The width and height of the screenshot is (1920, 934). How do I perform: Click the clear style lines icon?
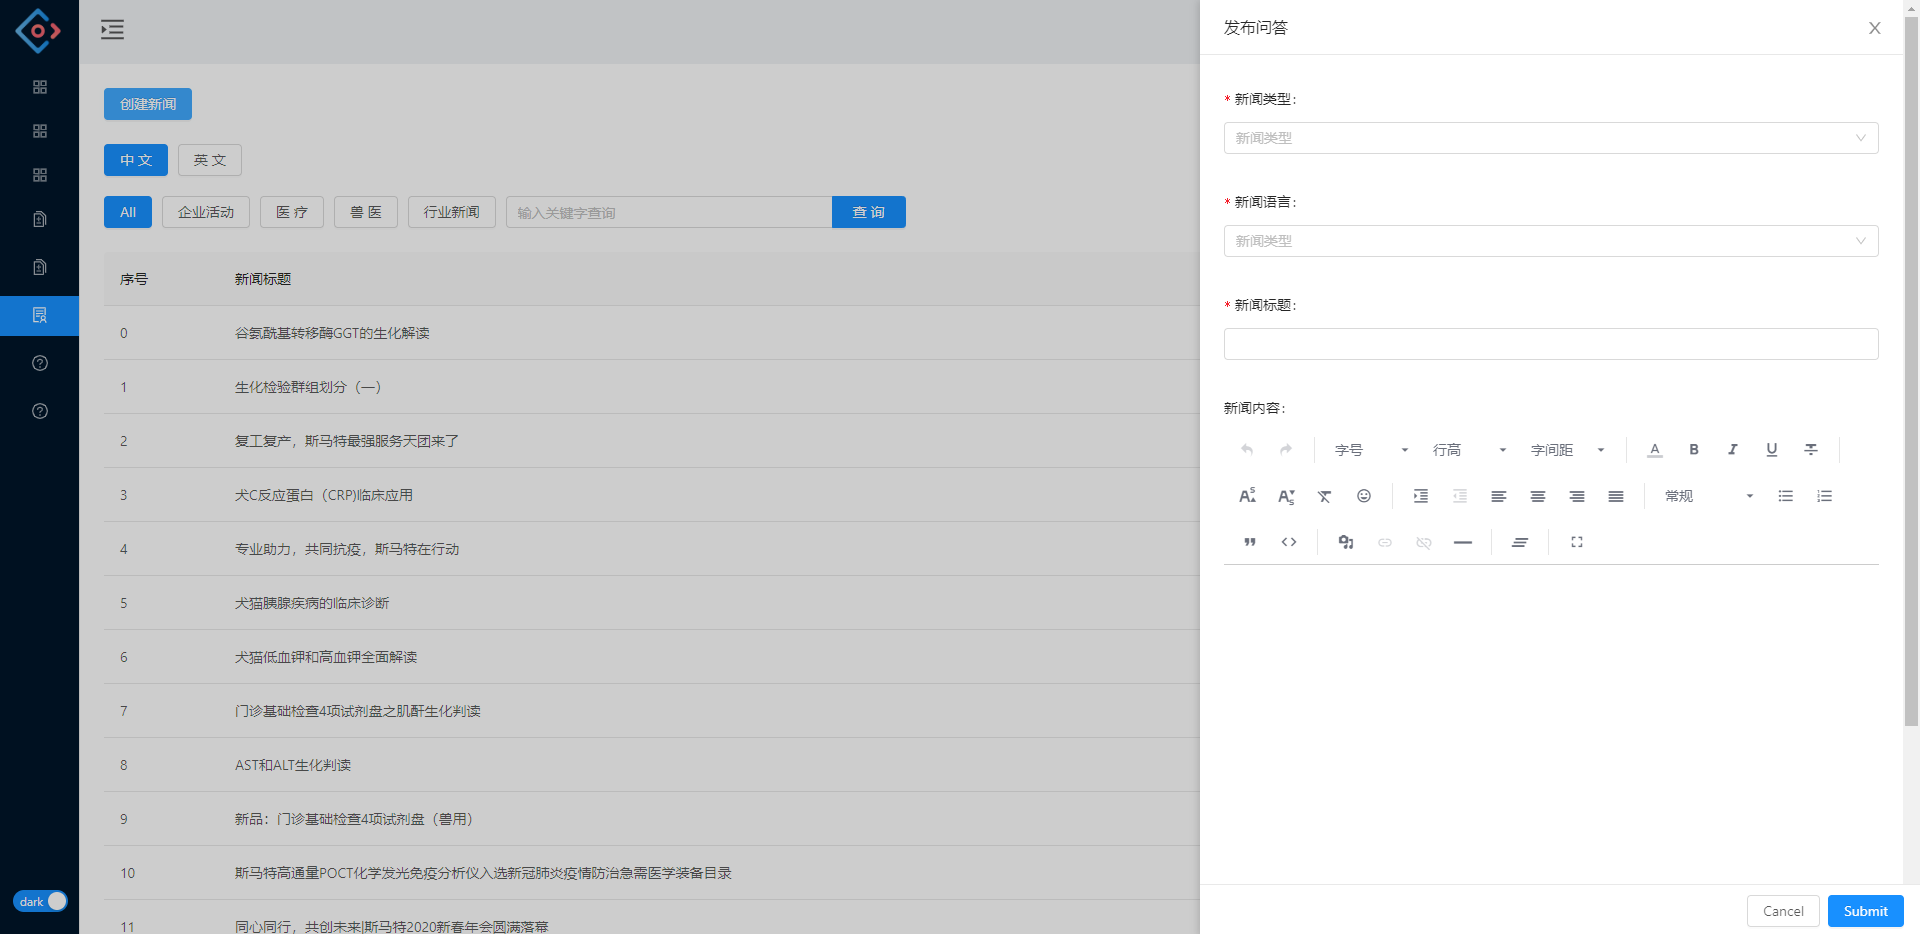pyautogui.click(x=1520, y=542)
